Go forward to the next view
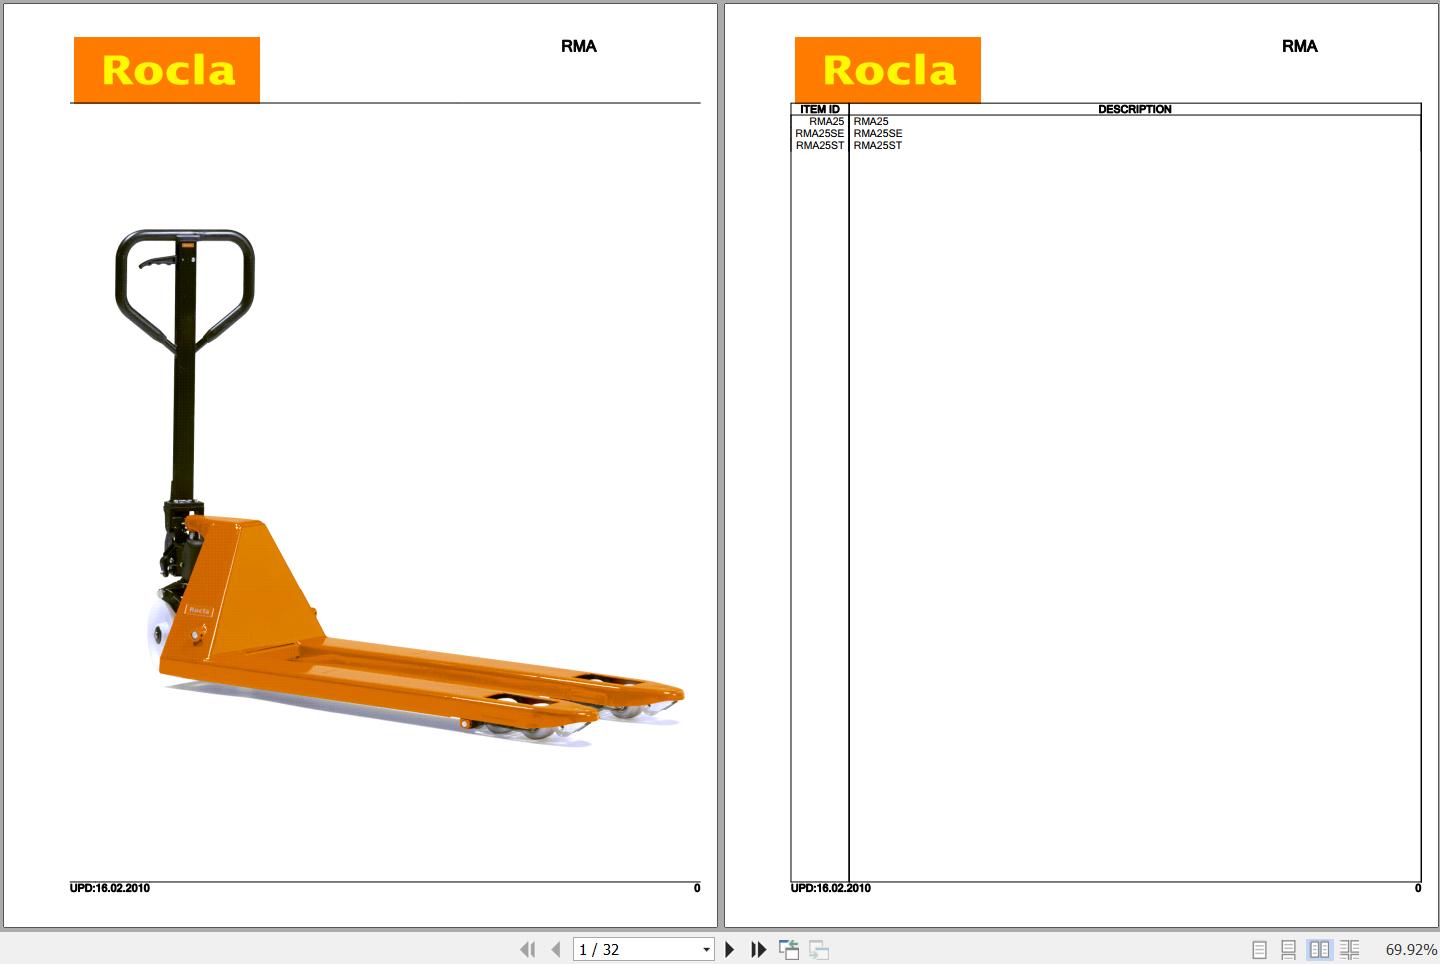Screen dimensions: 1440x964 click(x=820, y=949)
